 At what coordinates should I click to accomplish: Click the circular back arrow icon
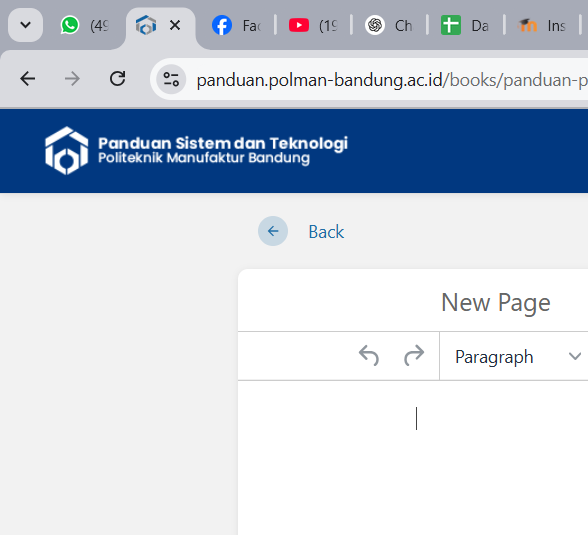pos(273,231)
